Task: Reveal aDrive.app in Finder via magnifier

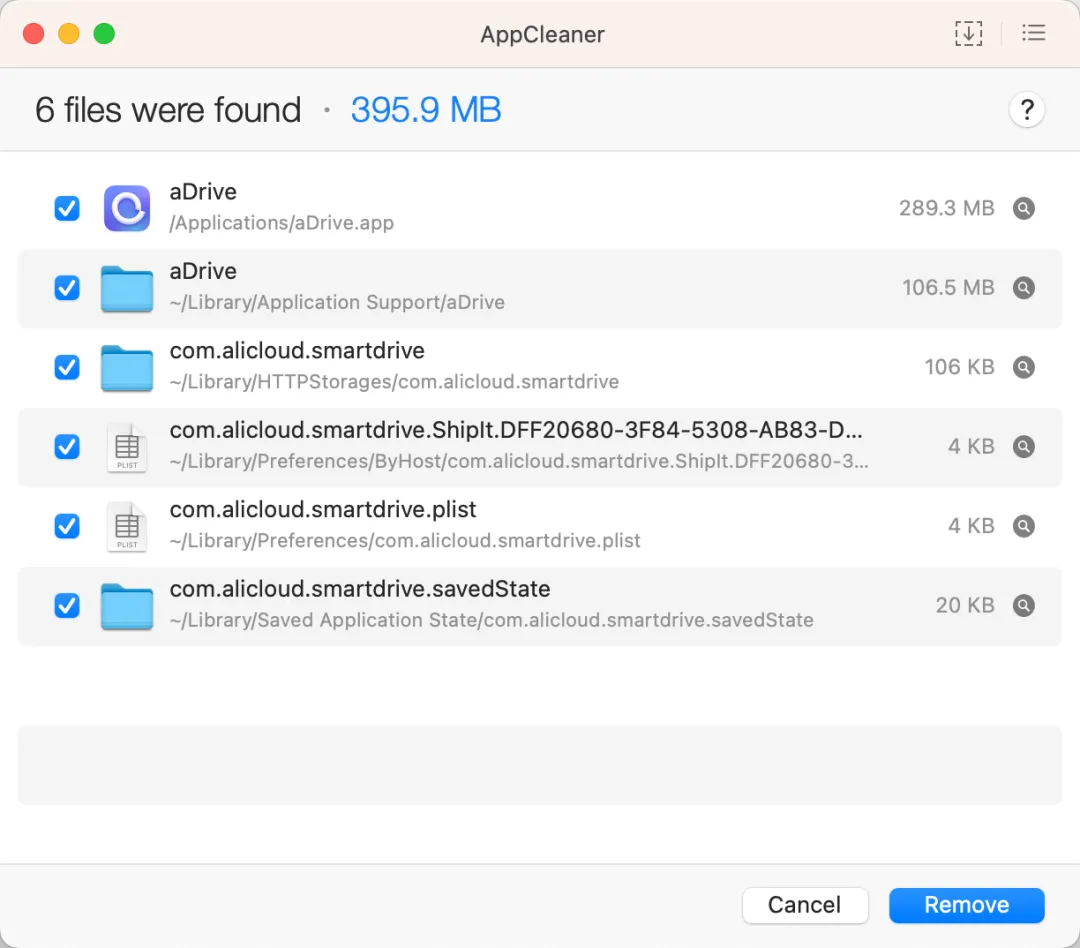Action: coord(1024,208)
